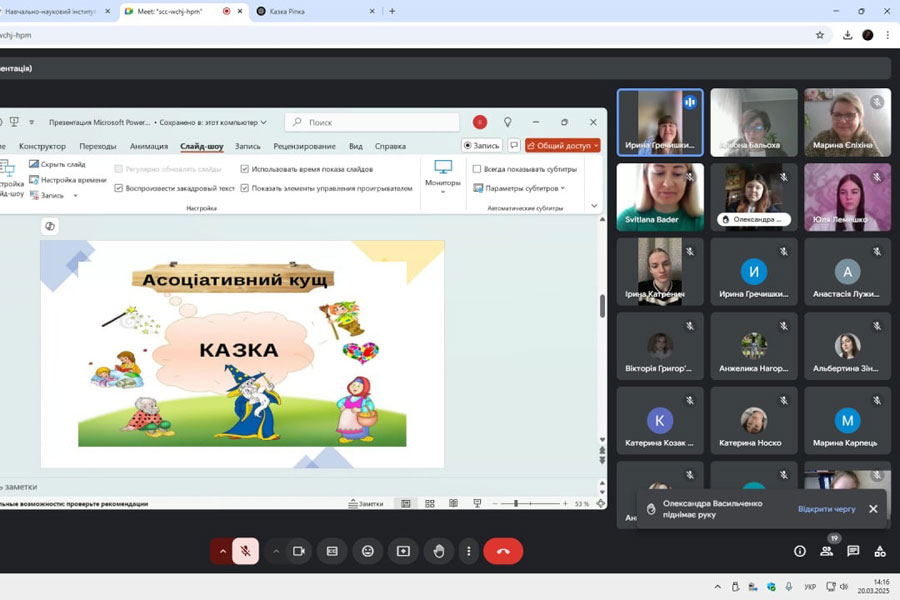
Task: Click the zoom out minus button
Action: point(495,504)
